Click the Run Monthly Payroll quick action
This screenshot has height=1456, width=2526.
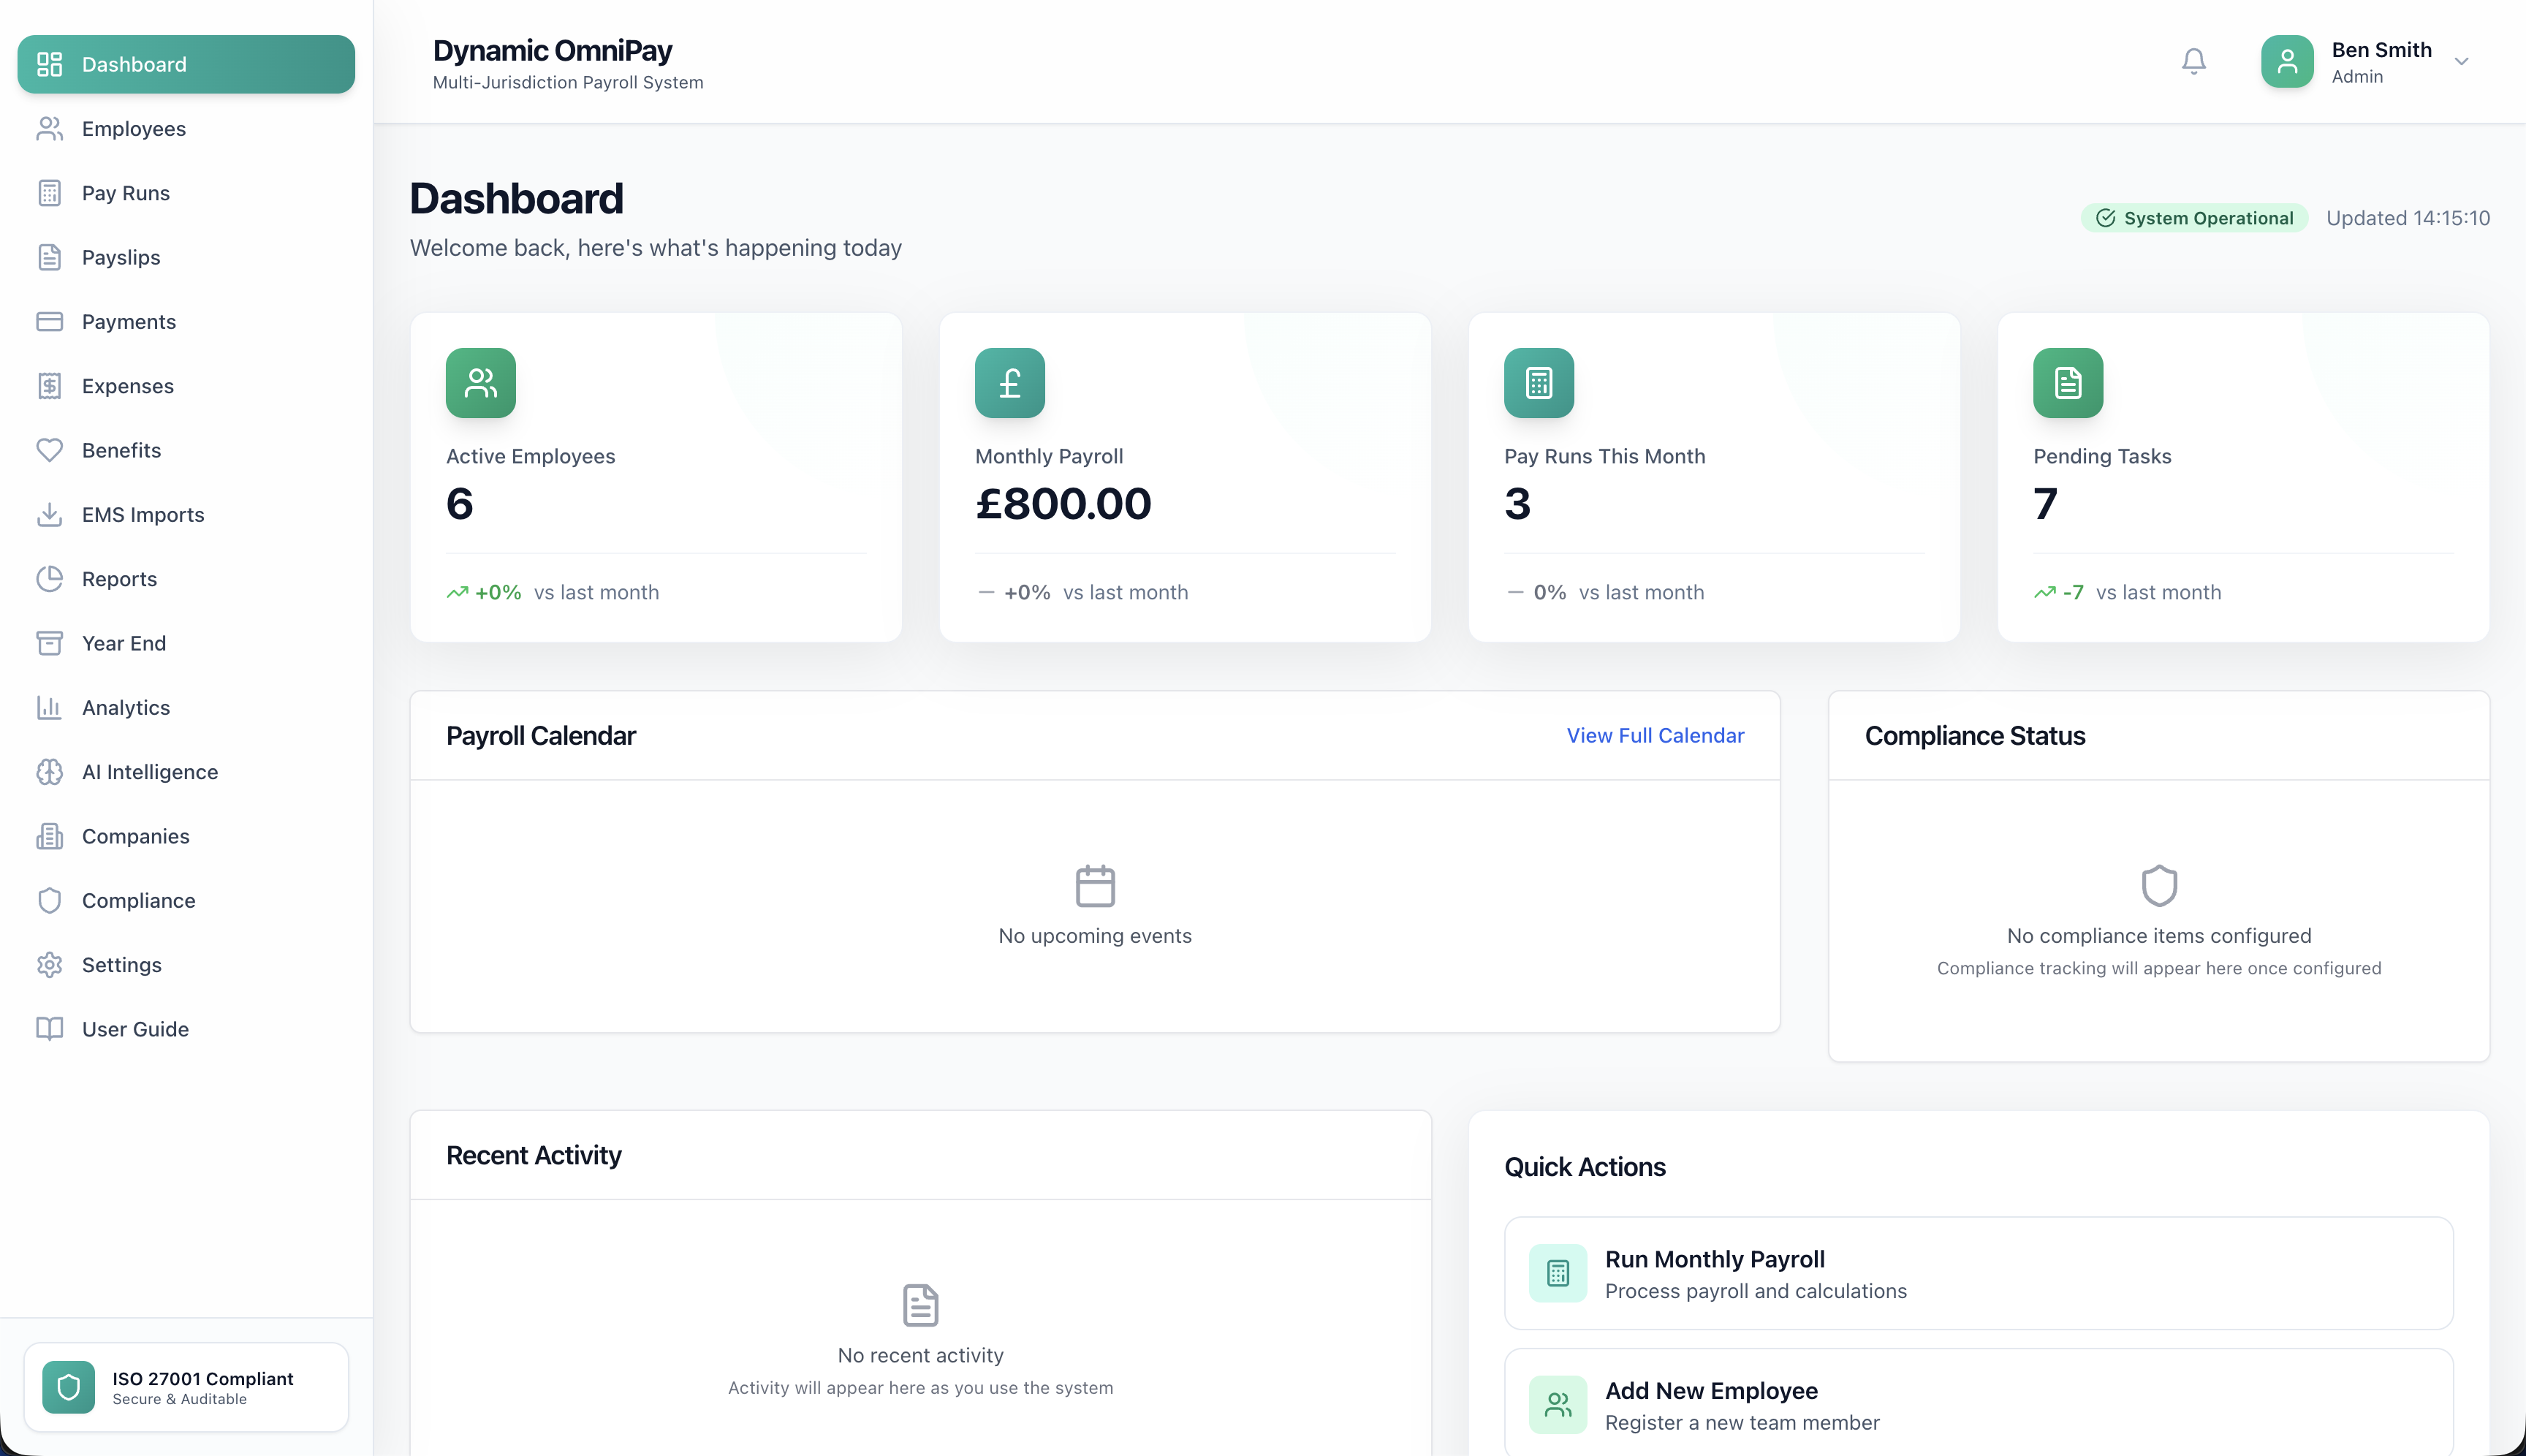coord(1978,1273)
